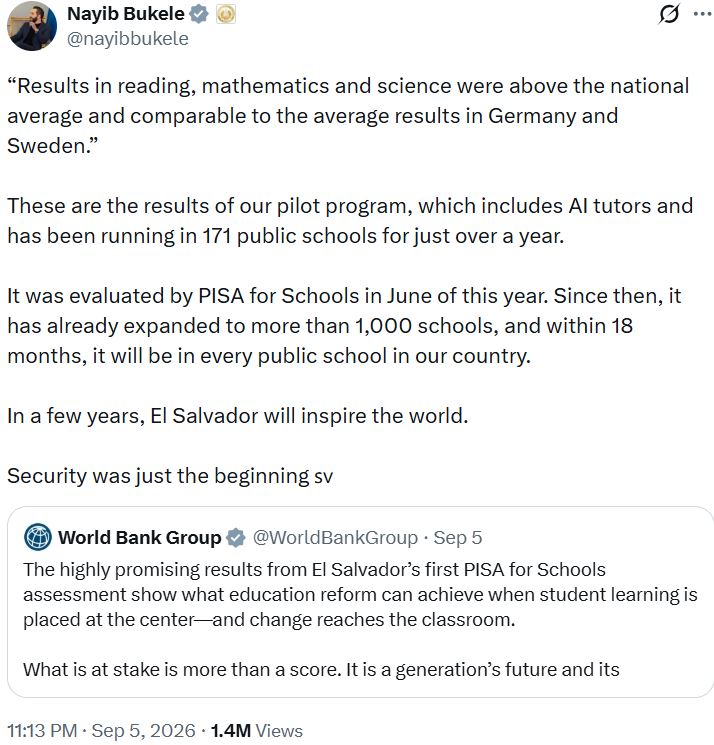Image resolution: width=714 pixels, height=745 pixels.
Task: Click the gold government affiliation badge
Action: (226, 14)
